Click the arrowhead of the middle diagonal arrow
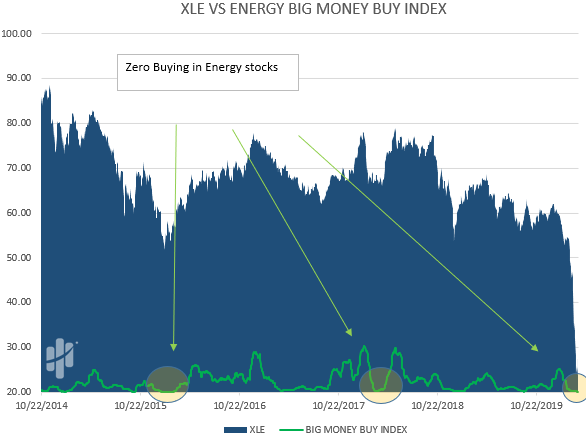Viewport: 586px width, 440px height. (349, 332)
